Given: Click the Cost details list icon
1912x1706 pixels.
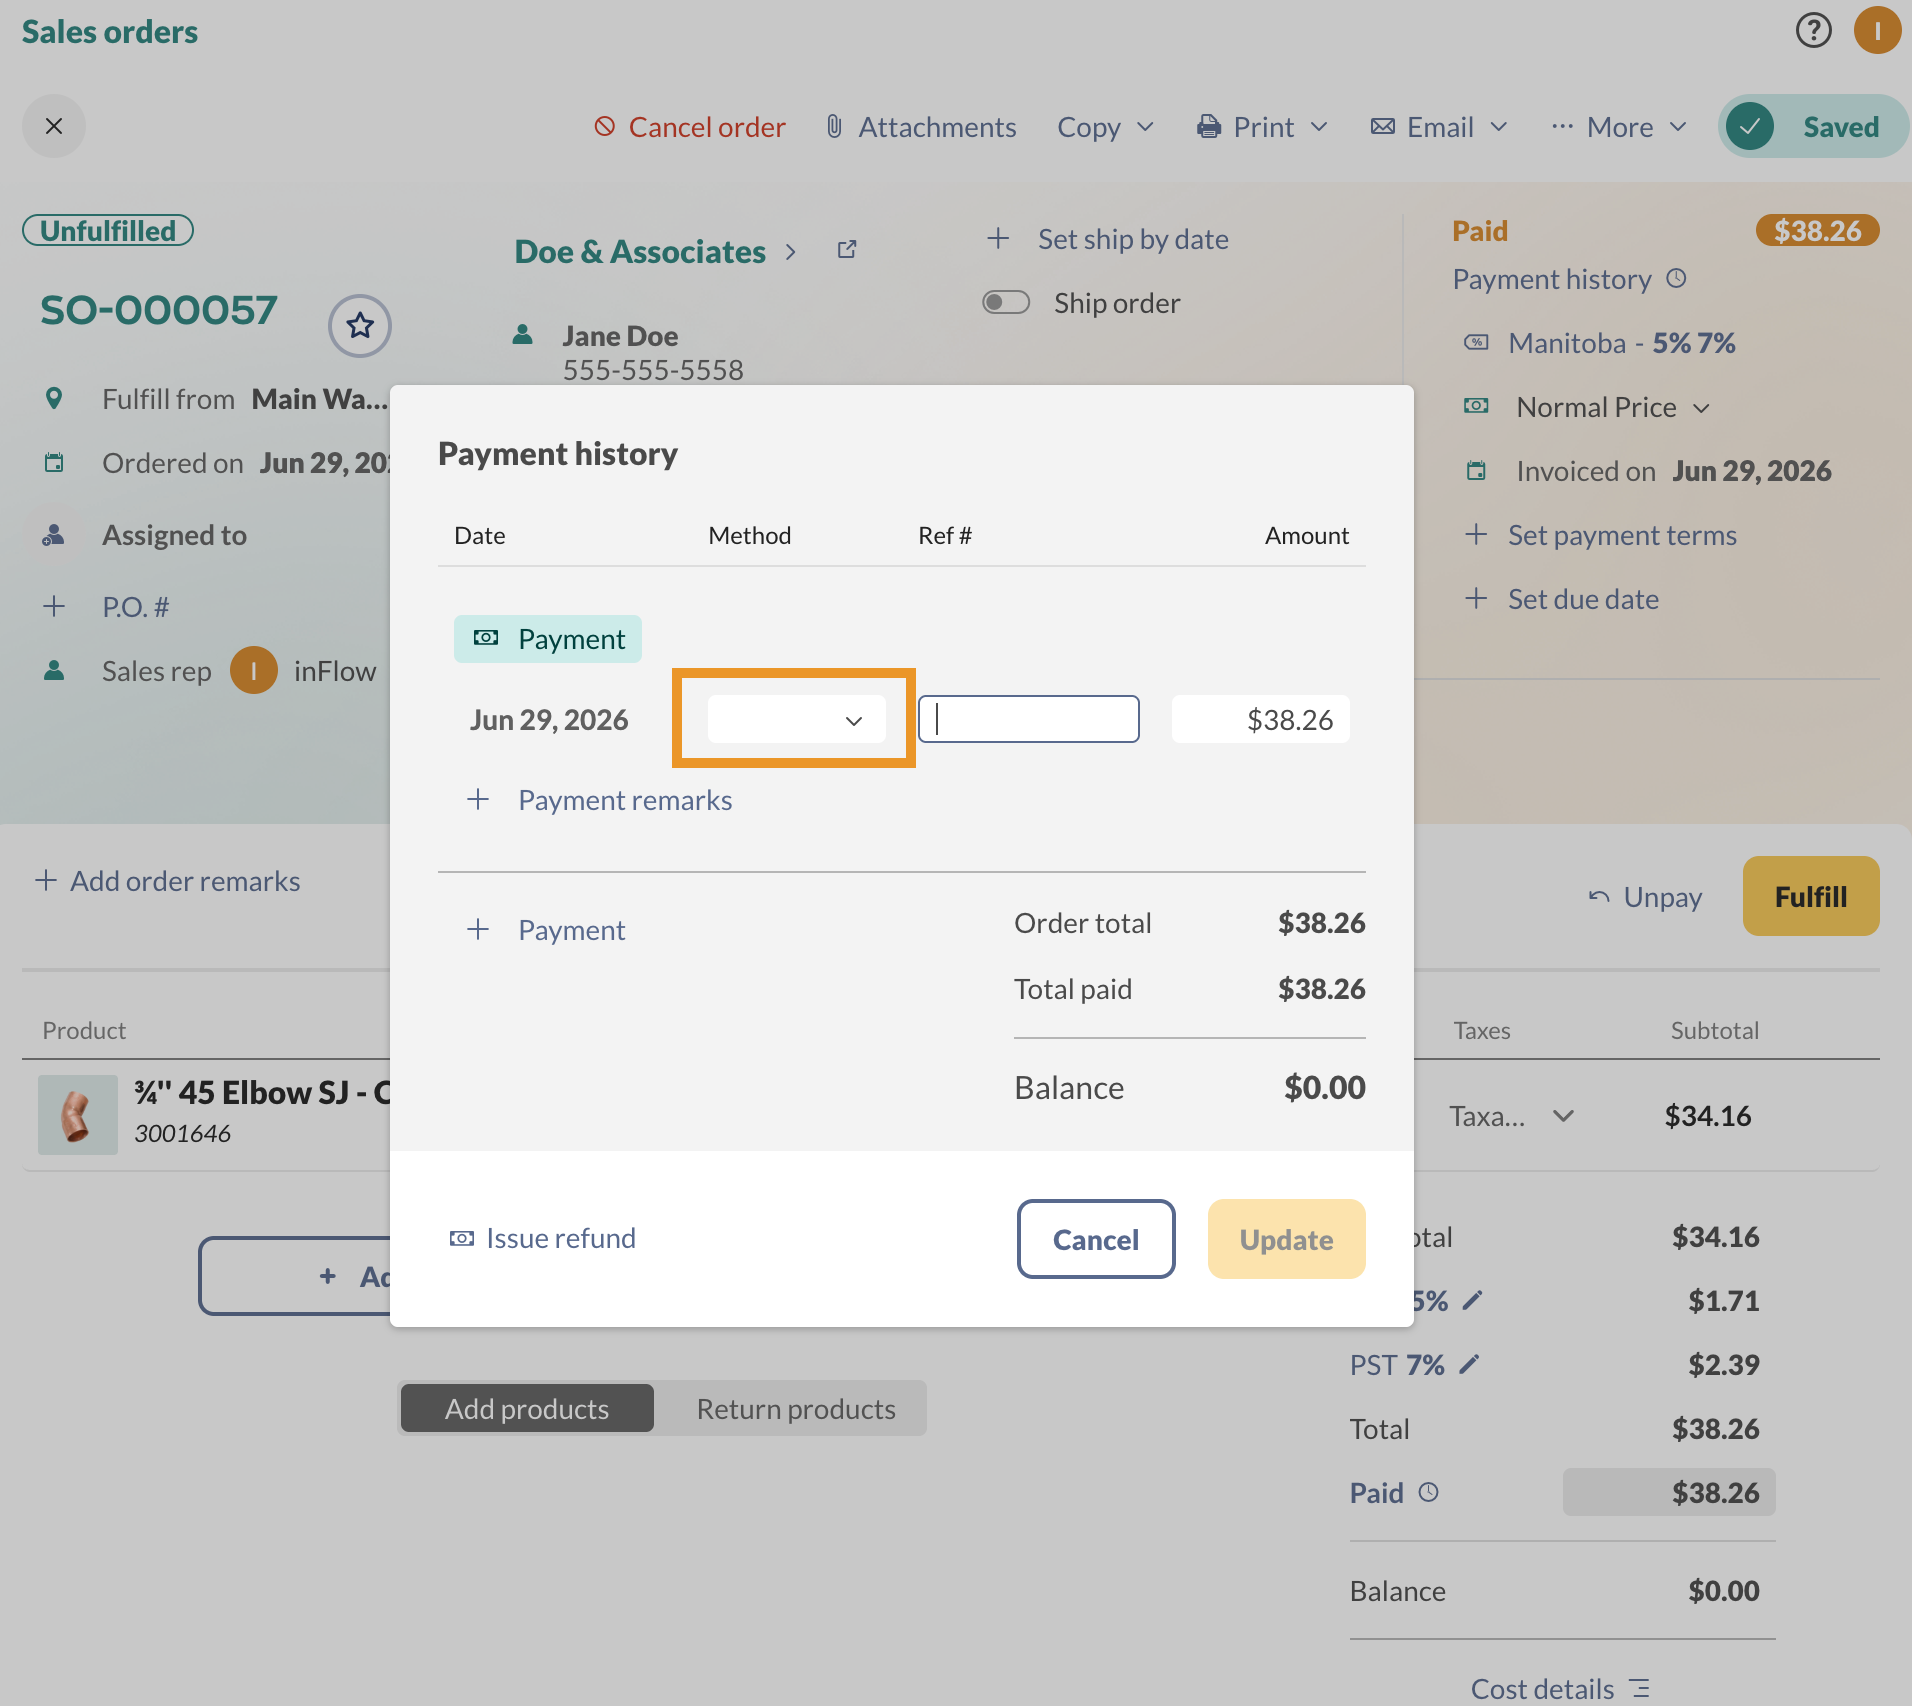Looking at the screenshot, I should [1640, 1688].
